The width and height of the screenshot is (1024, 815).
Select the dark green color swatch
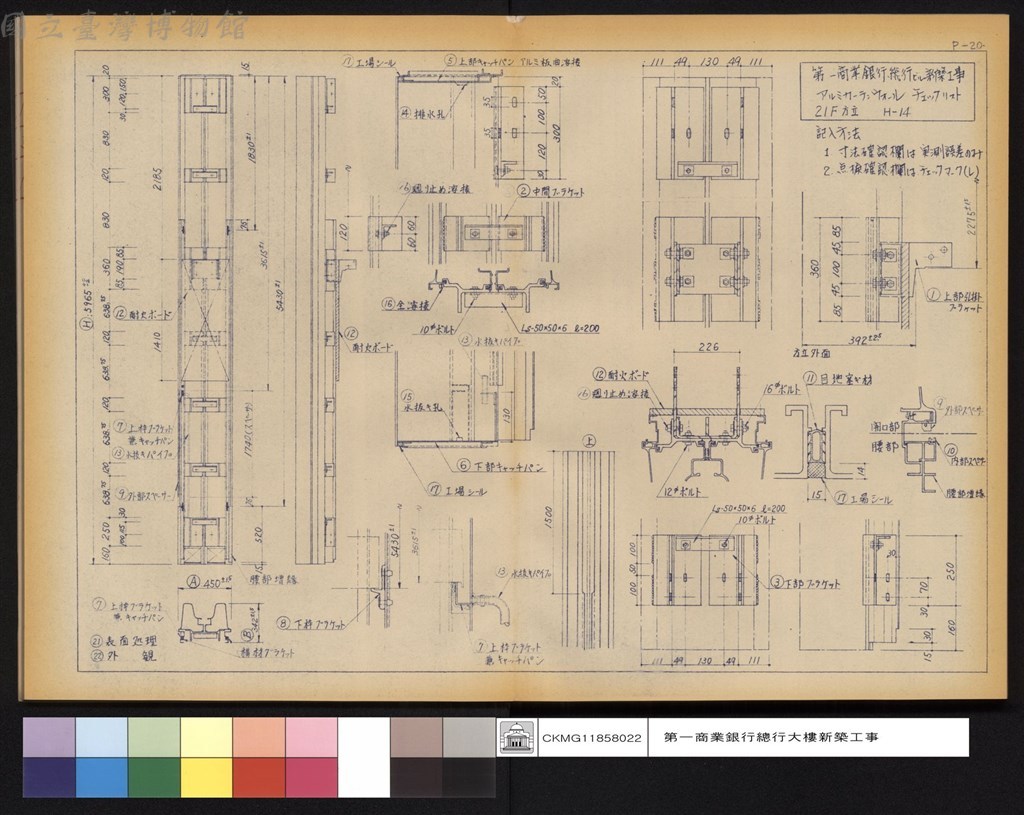154,777
